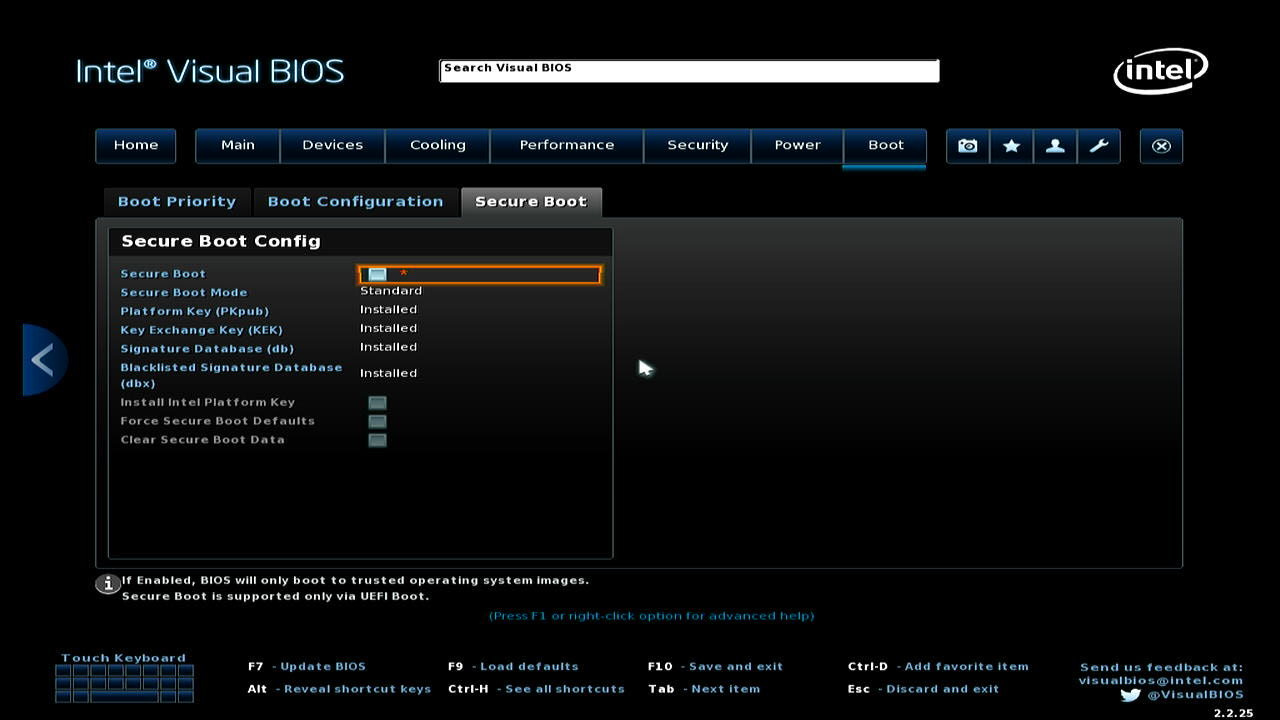This screenshot has height=720, width=1280.
Task: Open the favorites star icon
Action: [1011, 146]
